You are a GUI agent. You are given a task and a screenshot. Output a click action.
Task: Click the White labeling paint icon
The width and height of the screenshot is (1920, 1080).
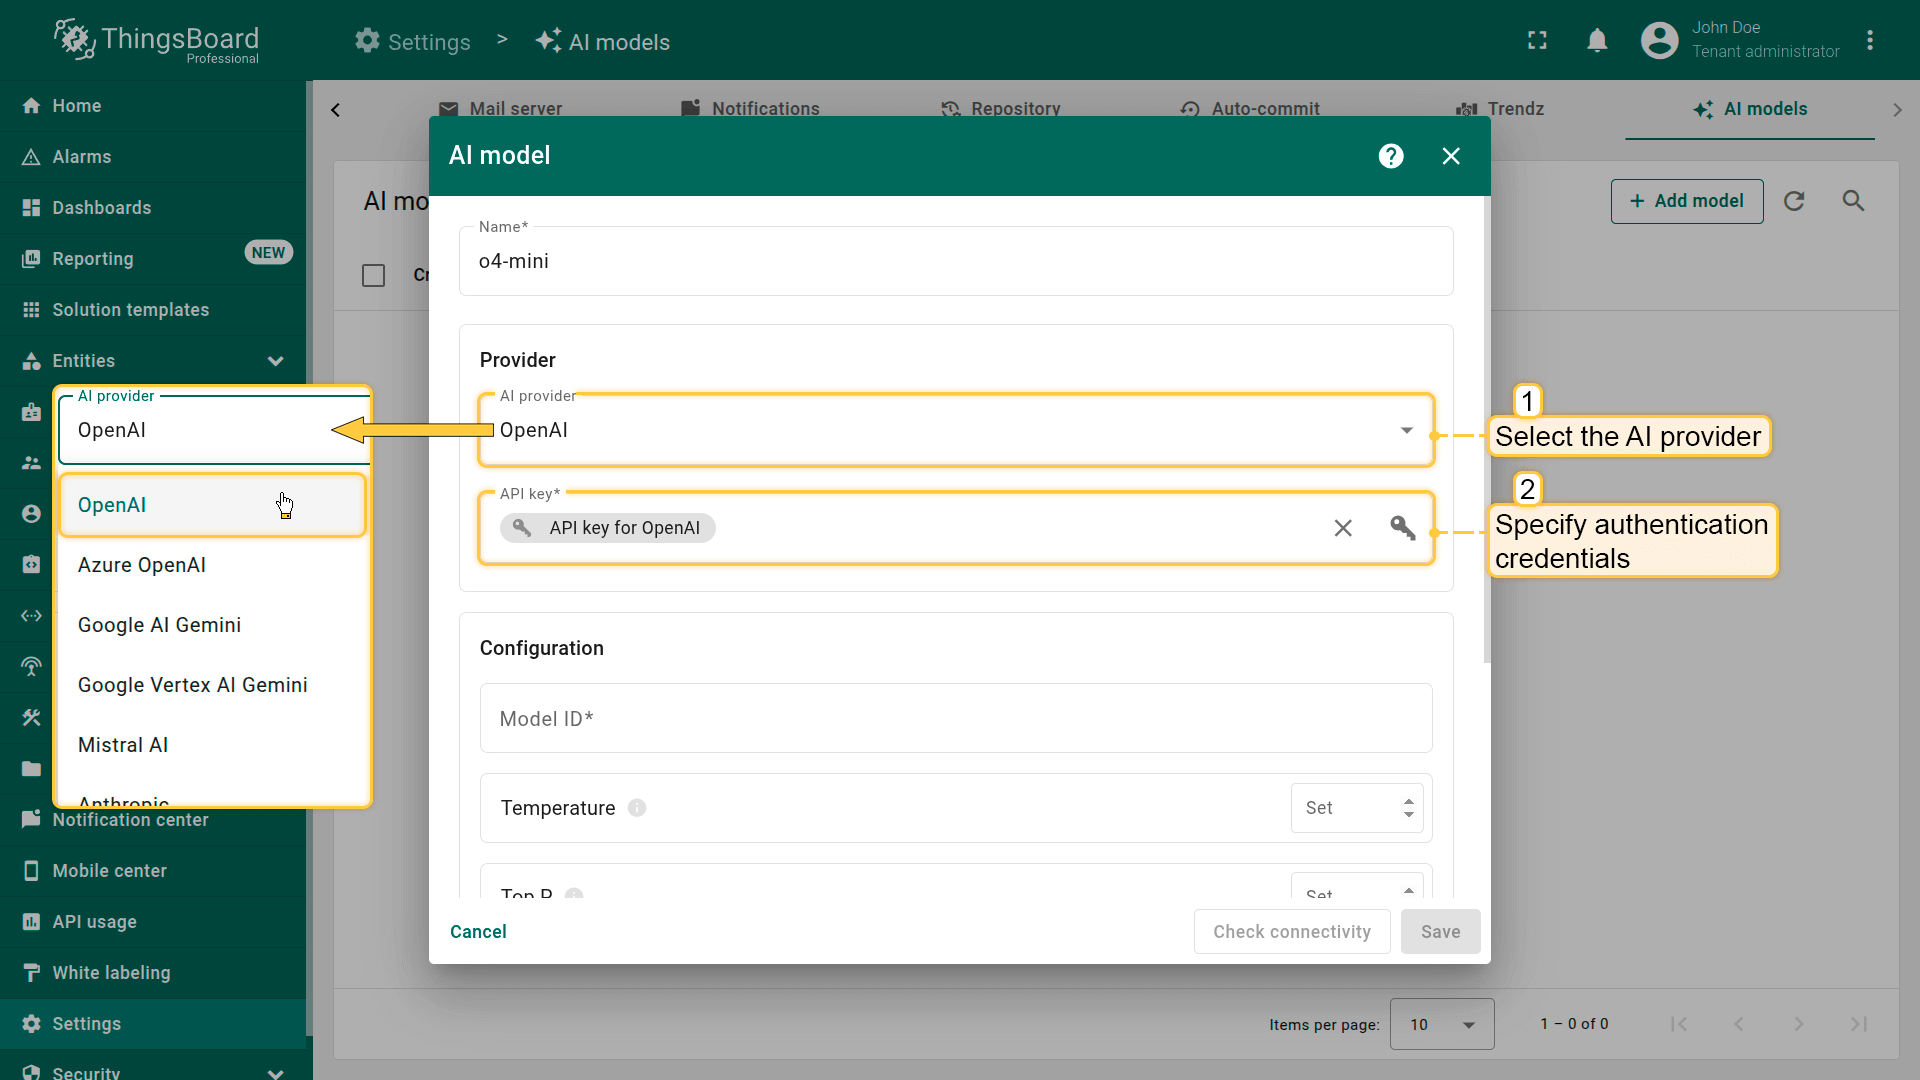[31, 973]
